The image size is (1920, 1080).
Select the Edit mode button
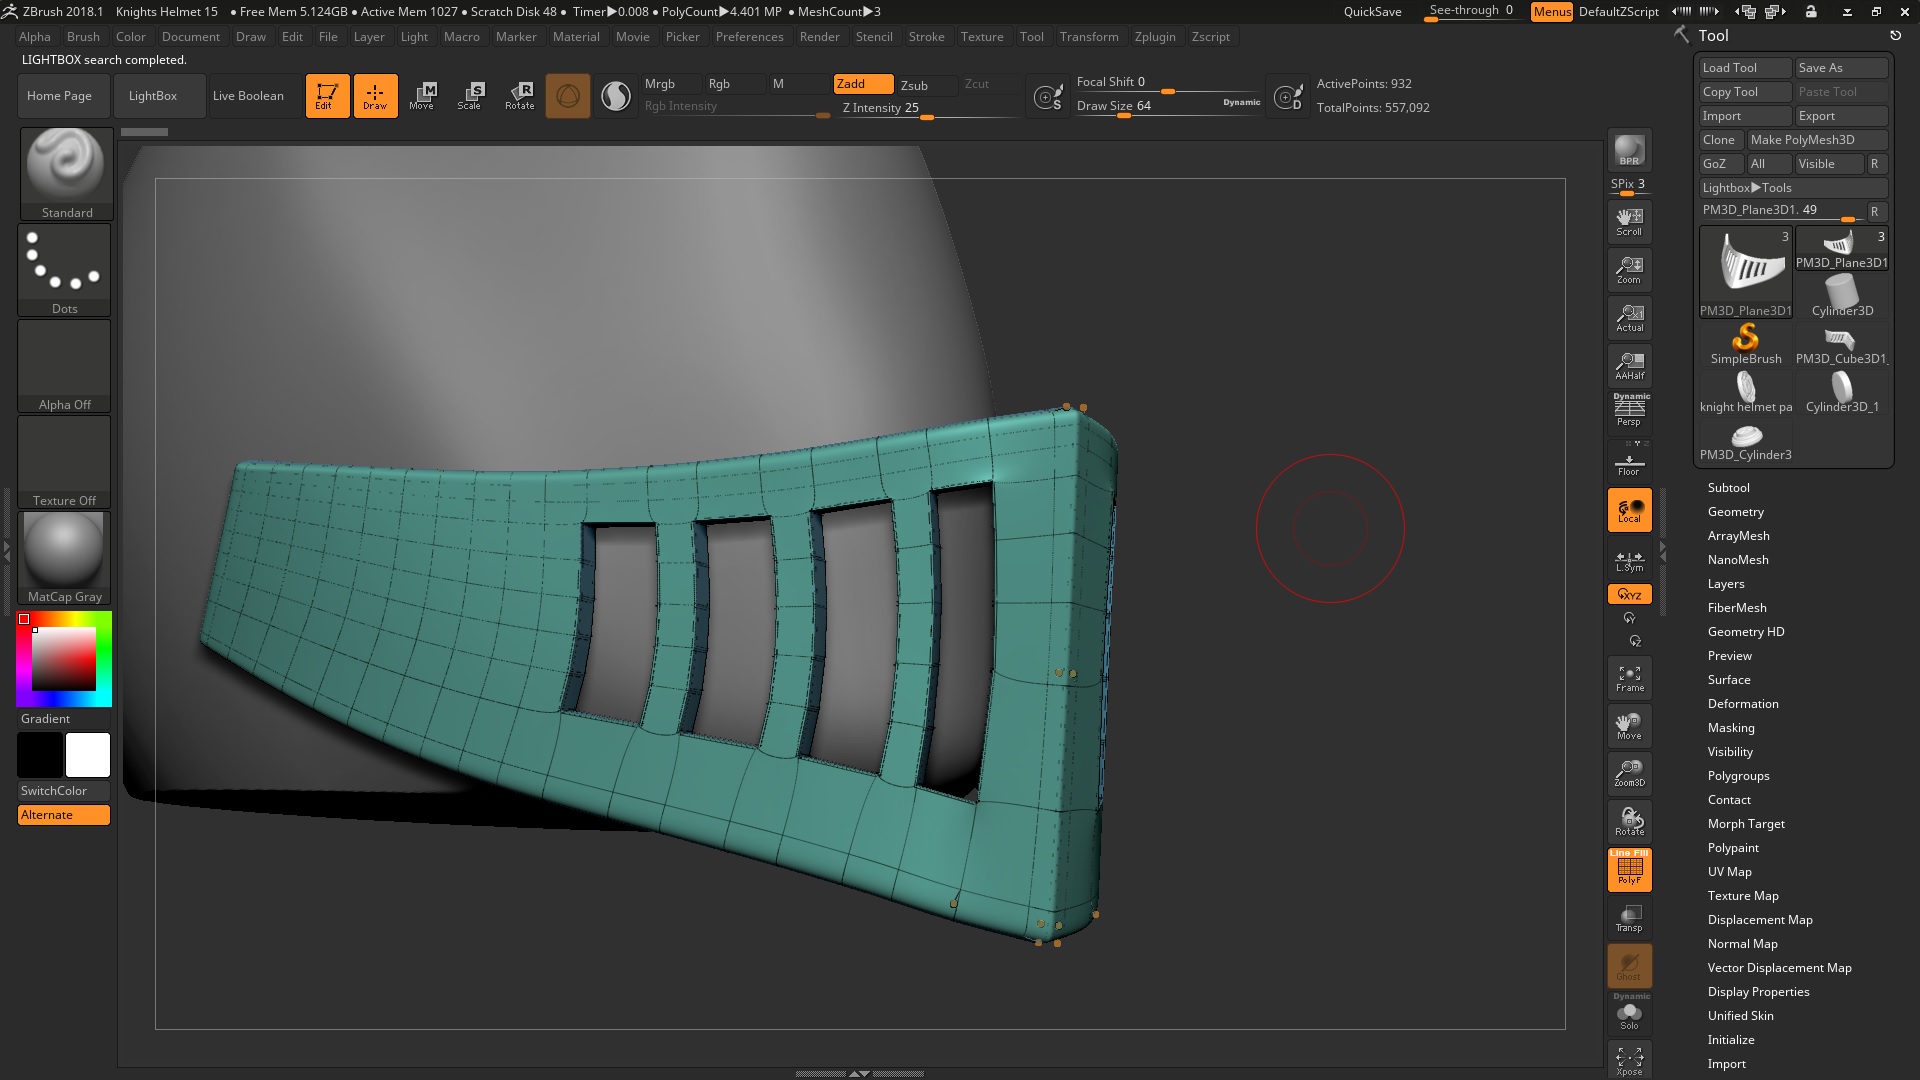click(x=327, y=96)
